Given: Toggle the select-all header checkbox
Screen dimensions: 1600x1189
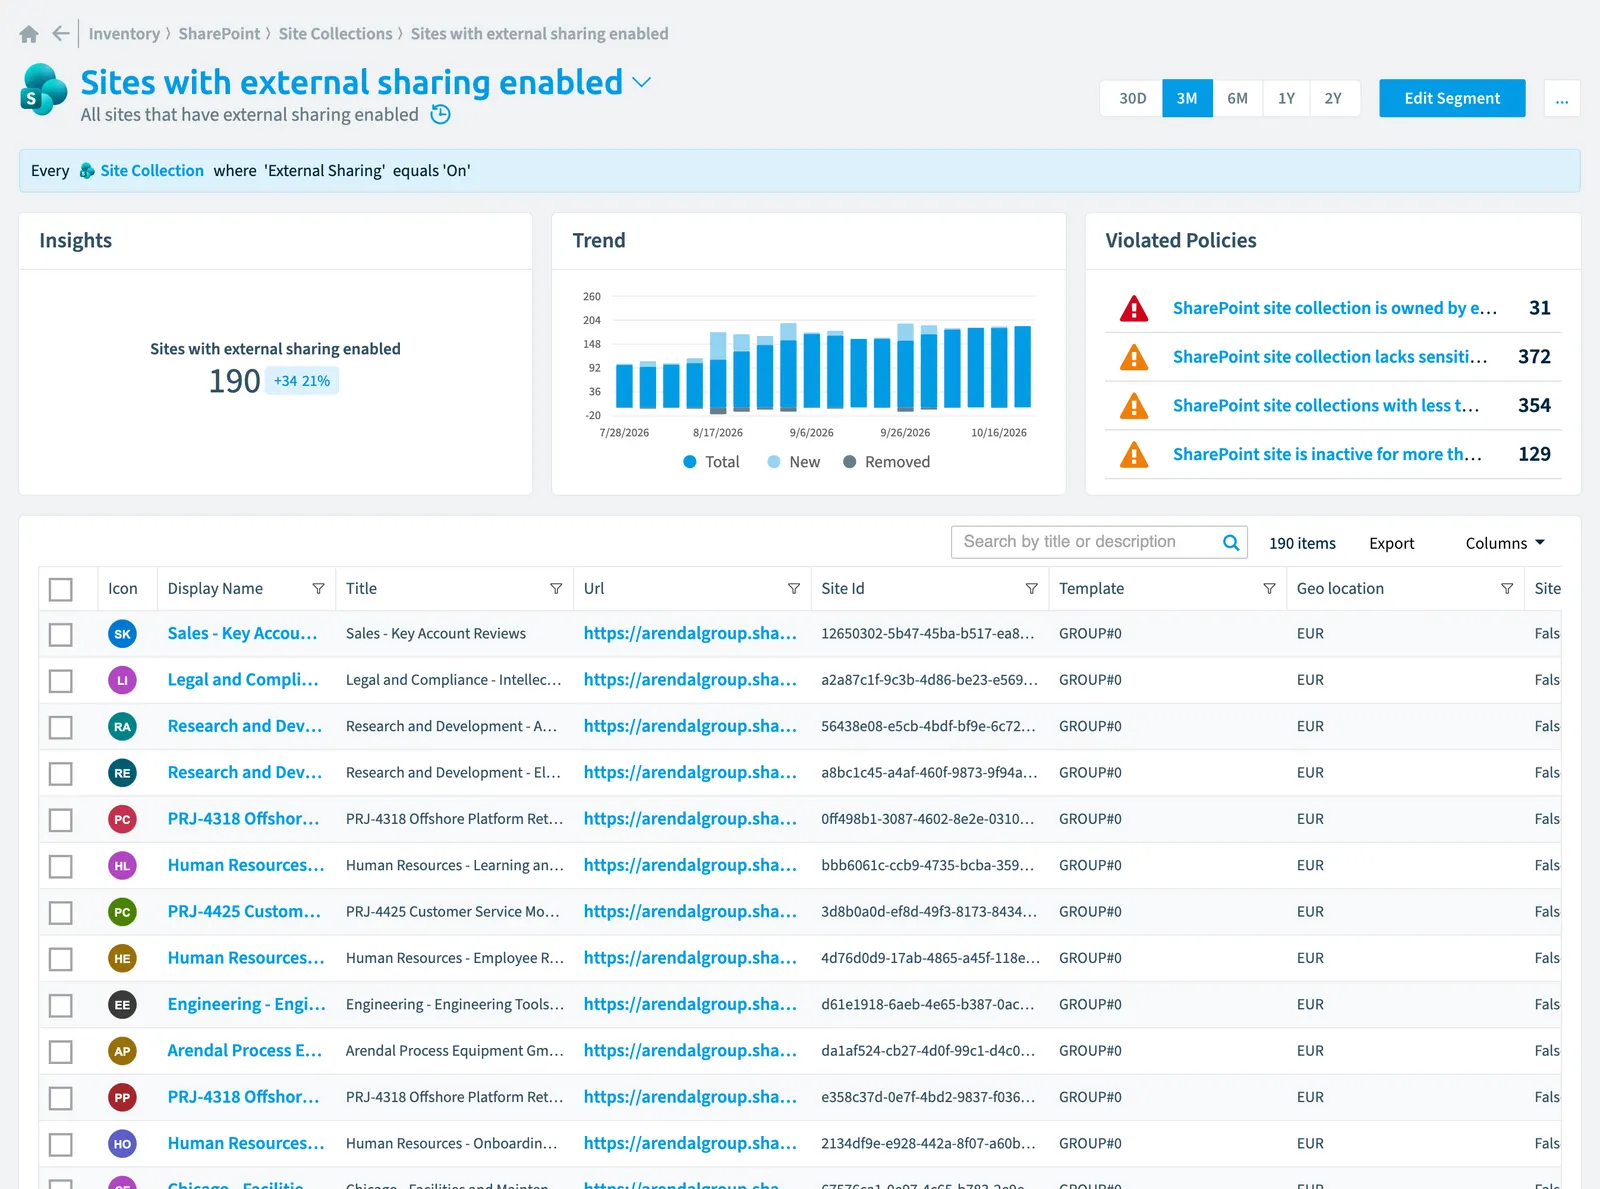Looking at the screenshot, I should pyautogui.click(x=61, y=589).
